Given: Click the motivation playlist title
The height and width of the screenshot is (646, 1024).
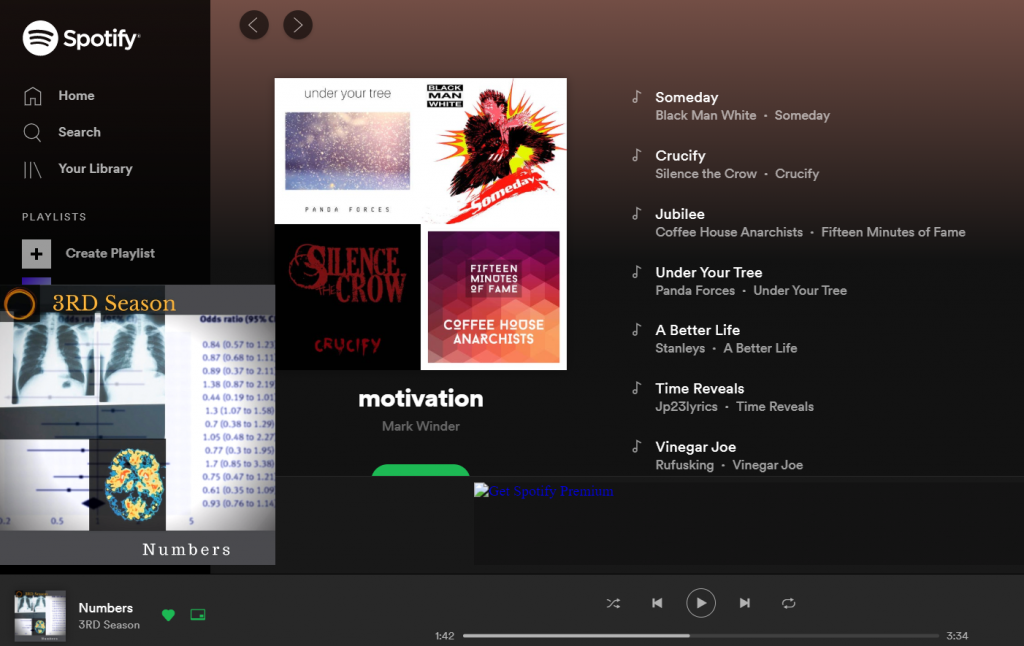Looking at the screenshot, I should pyautogui.click(x=421, y=398).
